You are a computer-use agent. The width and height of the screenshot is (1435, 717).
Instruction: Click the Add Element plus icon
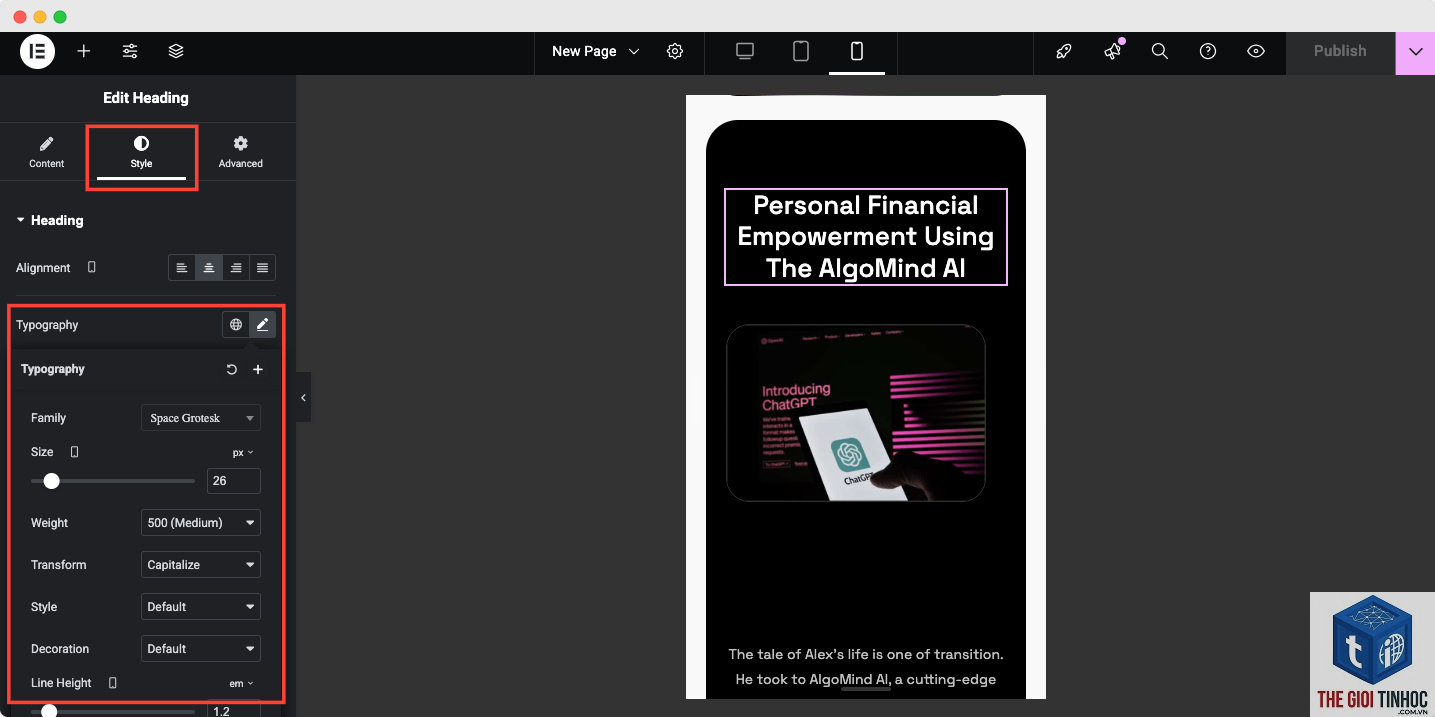coord(84,51)
